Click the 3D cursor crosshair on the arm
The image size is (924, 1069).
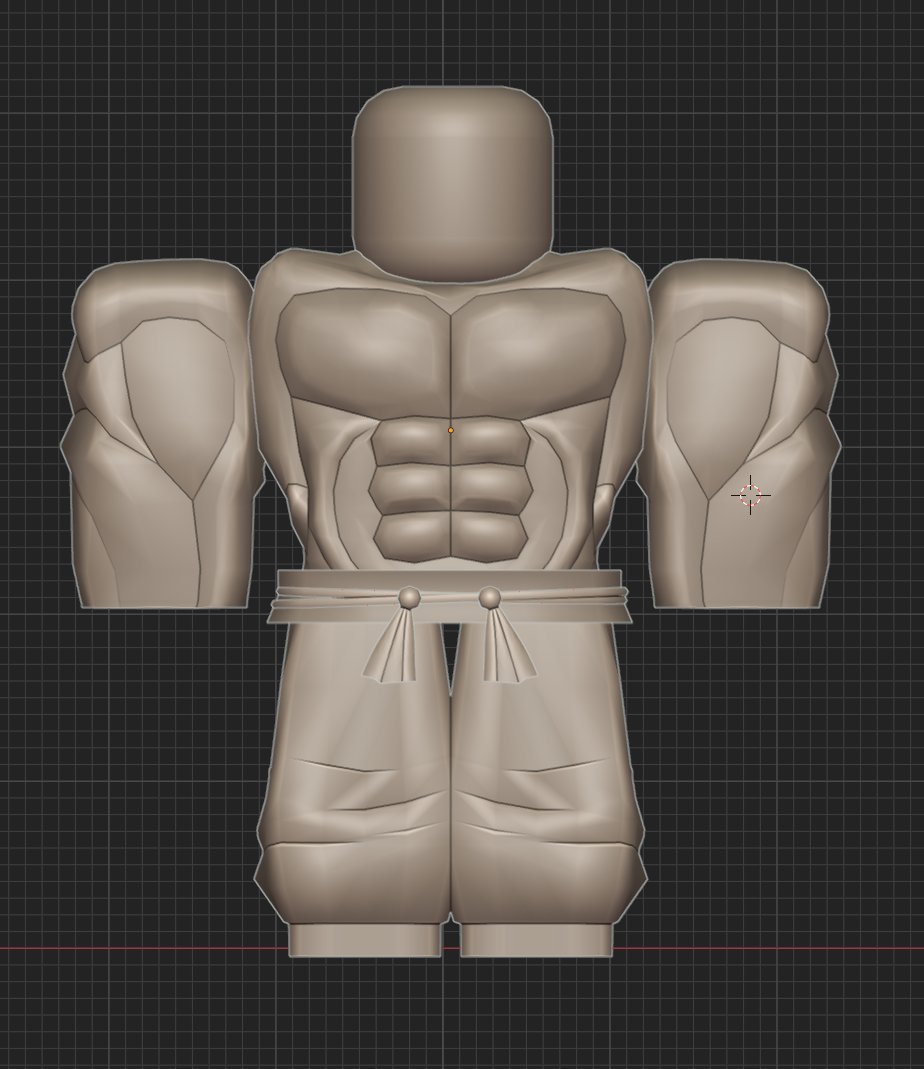(x=751, y=495)
